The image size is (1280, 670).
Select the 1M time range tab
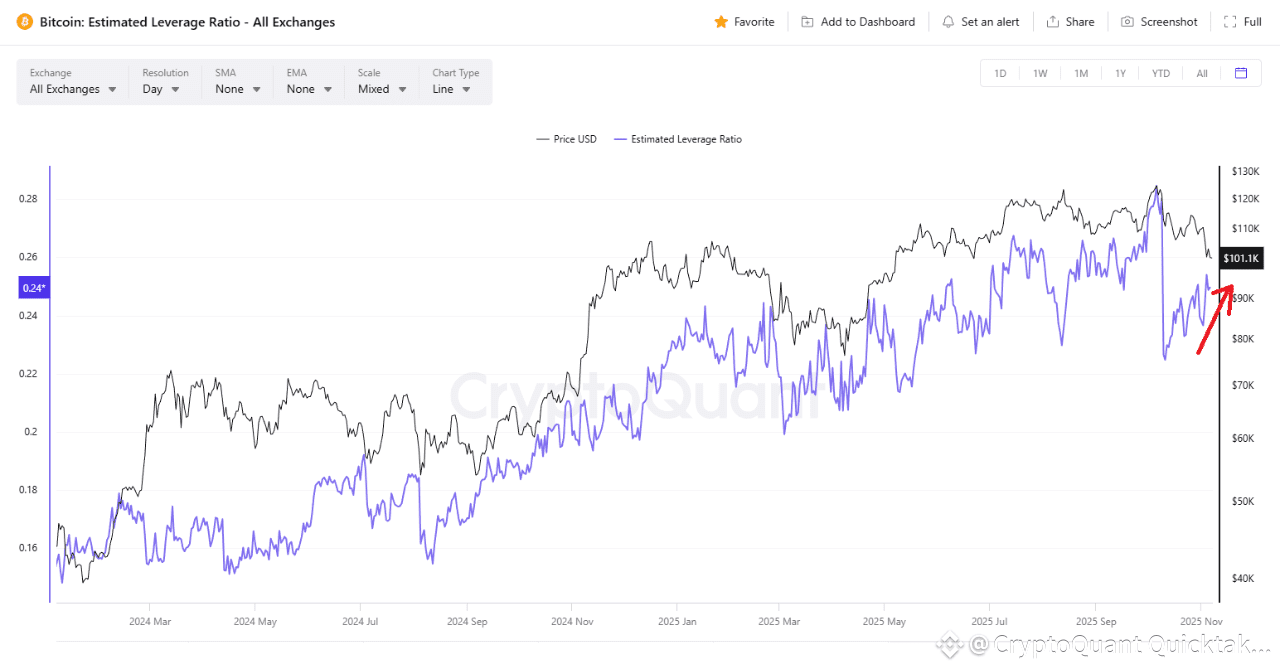pos(1081,73)
